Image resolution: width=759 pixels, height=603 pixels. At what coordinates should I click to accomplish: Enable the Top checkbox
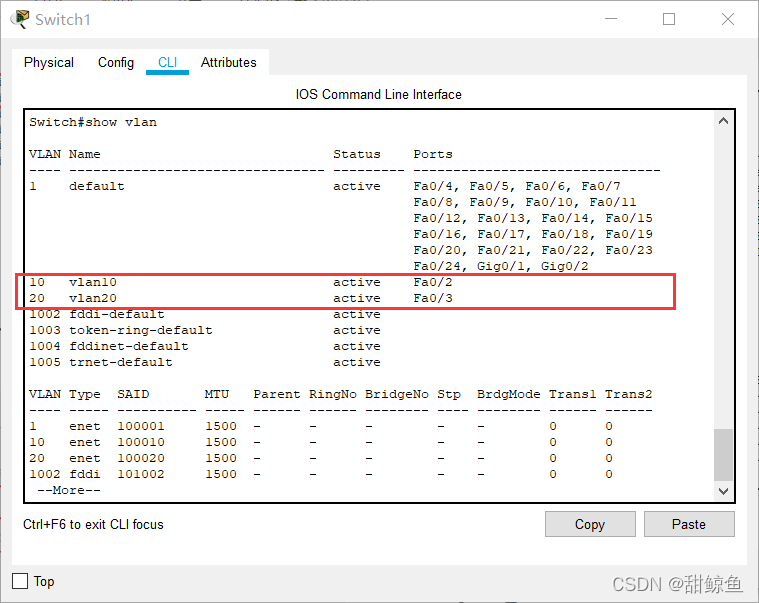20,581
